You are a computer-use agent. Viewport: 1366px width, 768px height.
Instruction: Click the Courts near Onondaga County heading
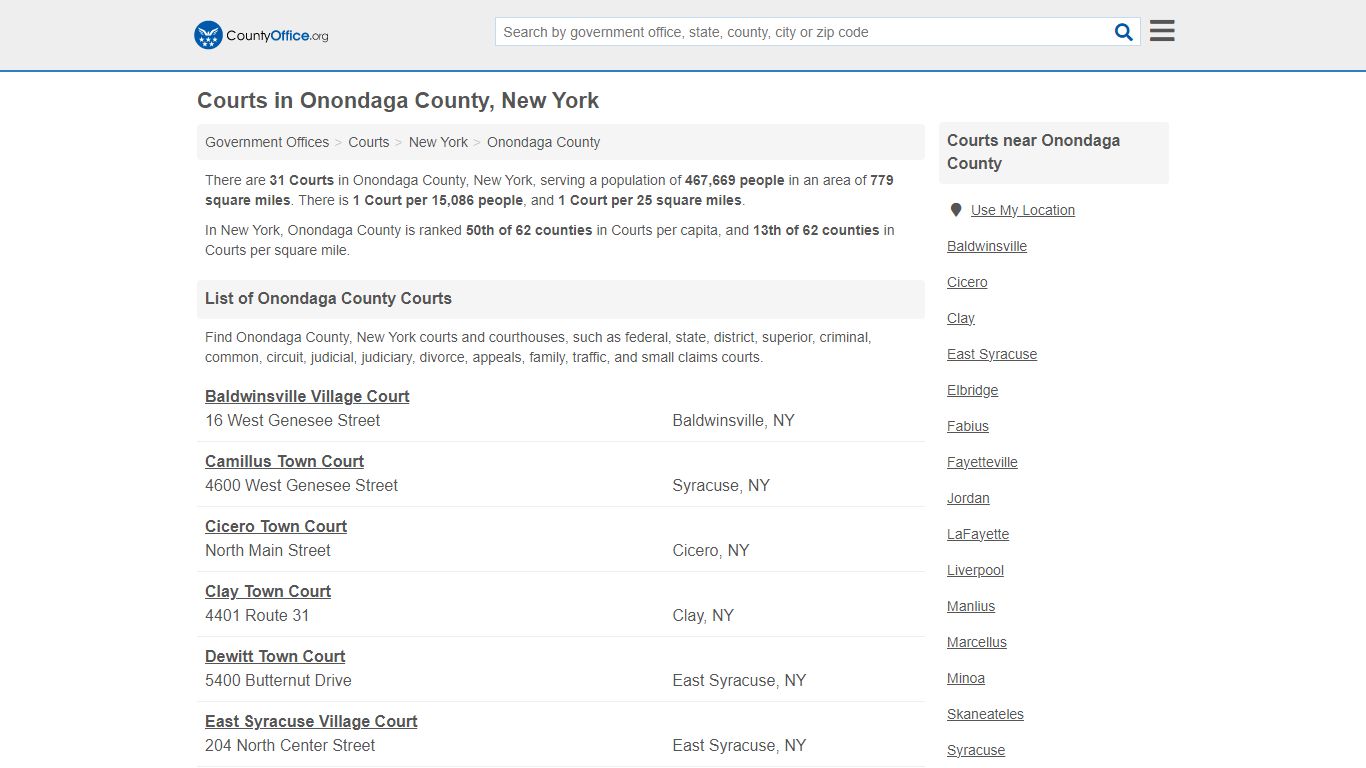(x=1034, y=152)
